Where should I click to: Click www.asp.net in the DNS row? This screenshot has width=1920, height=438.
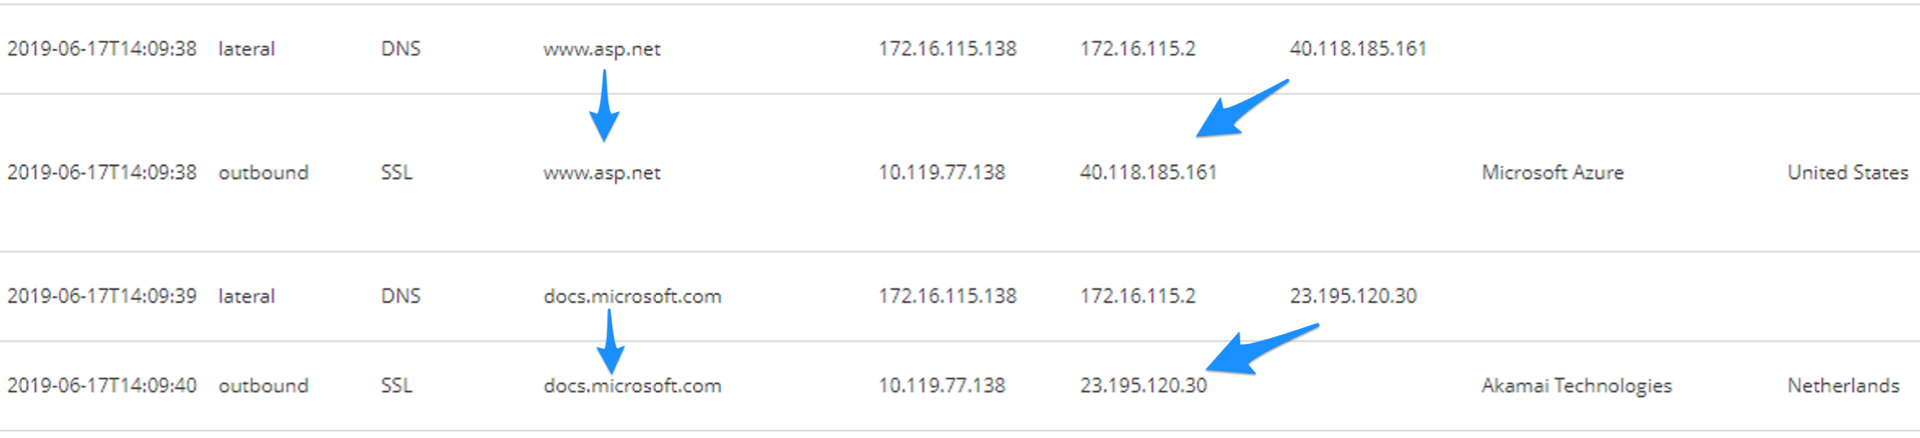click(x=602, y=49)
